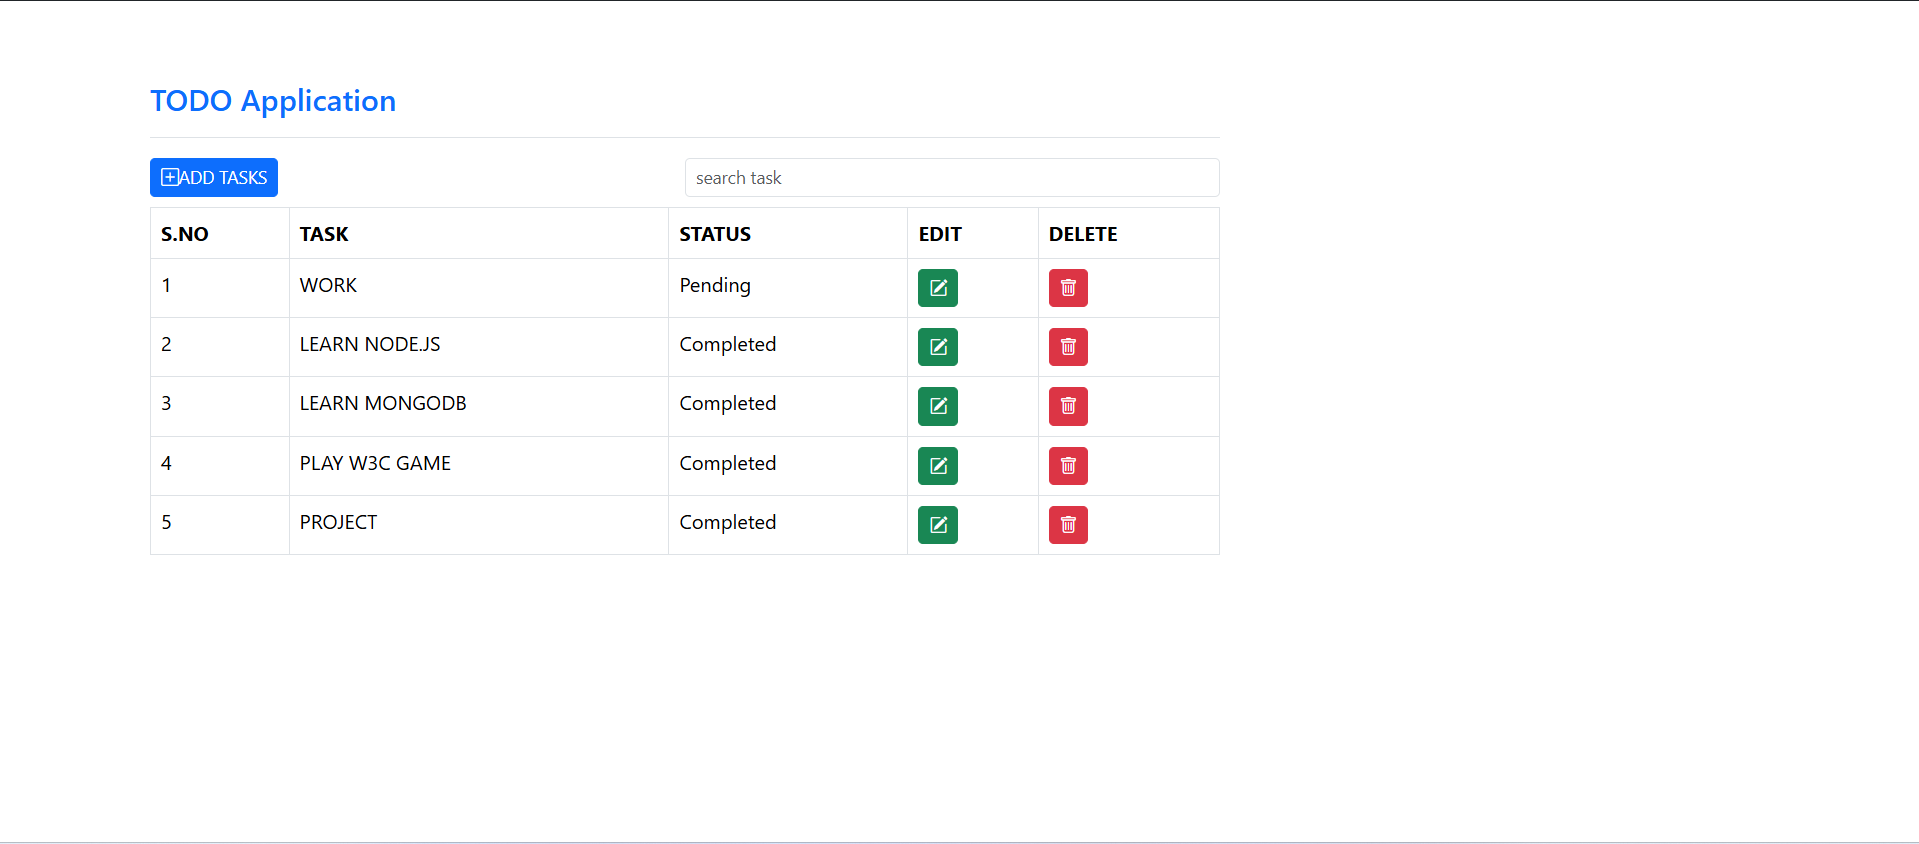The width and height of the screenshot is (1919, 844).
Task: Delete the LEARN NODE.JS task
Action: [x=1068, y=347]
